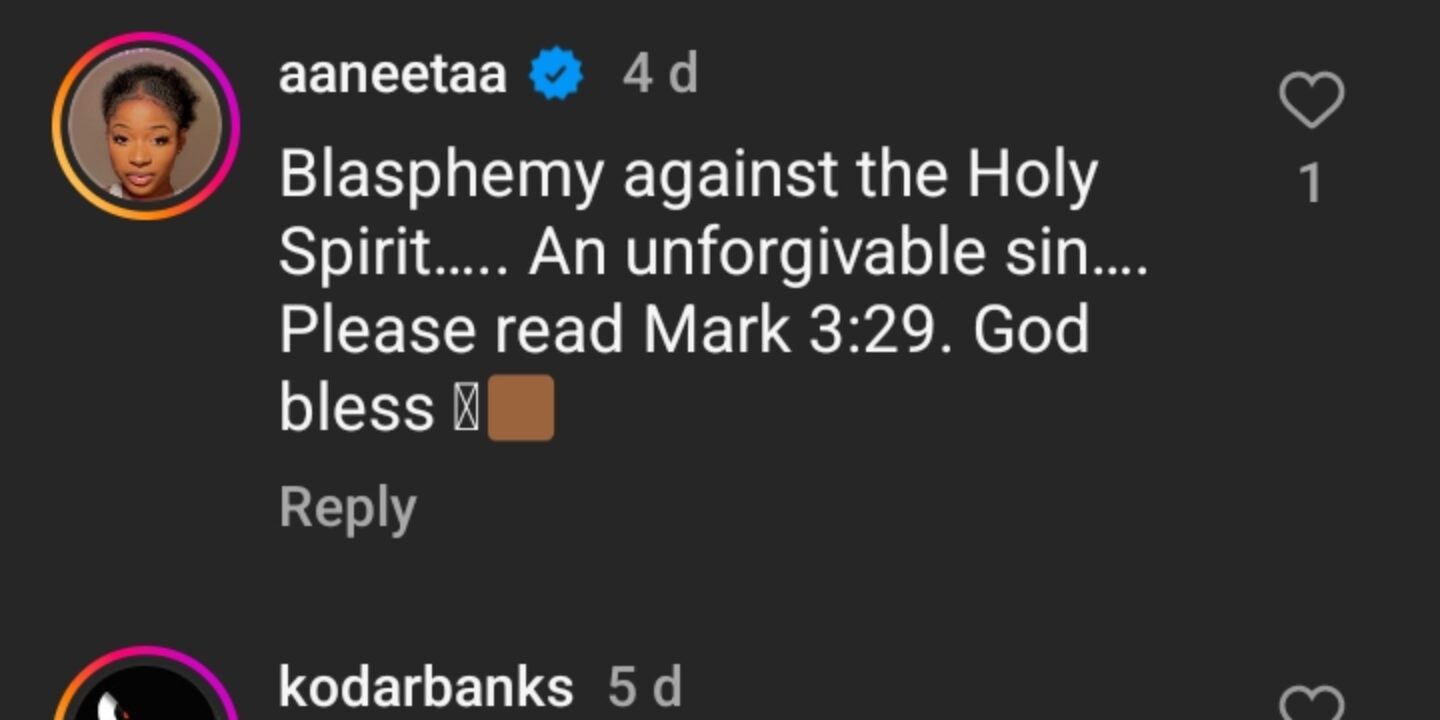Click 'God' at the end of third comment line
Screen dimensions: 1440x720
click(1031, 331)
